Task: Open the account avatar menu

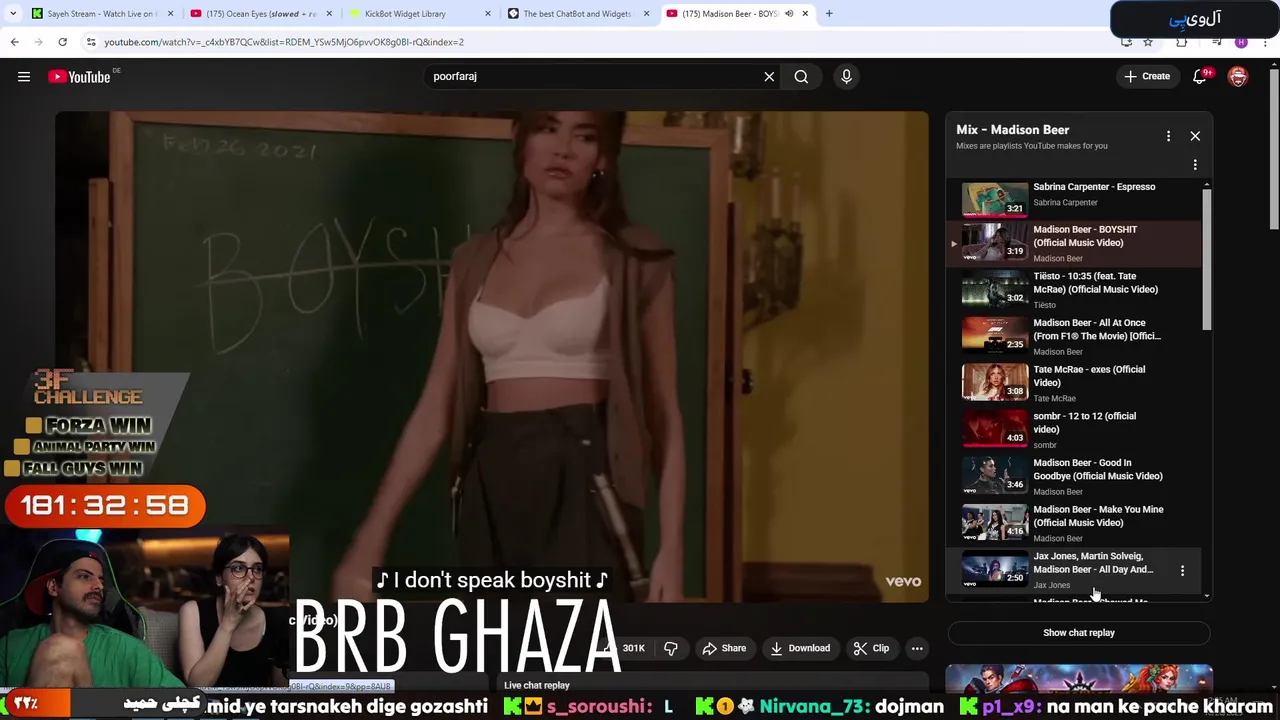Action: pos(1238,77)
